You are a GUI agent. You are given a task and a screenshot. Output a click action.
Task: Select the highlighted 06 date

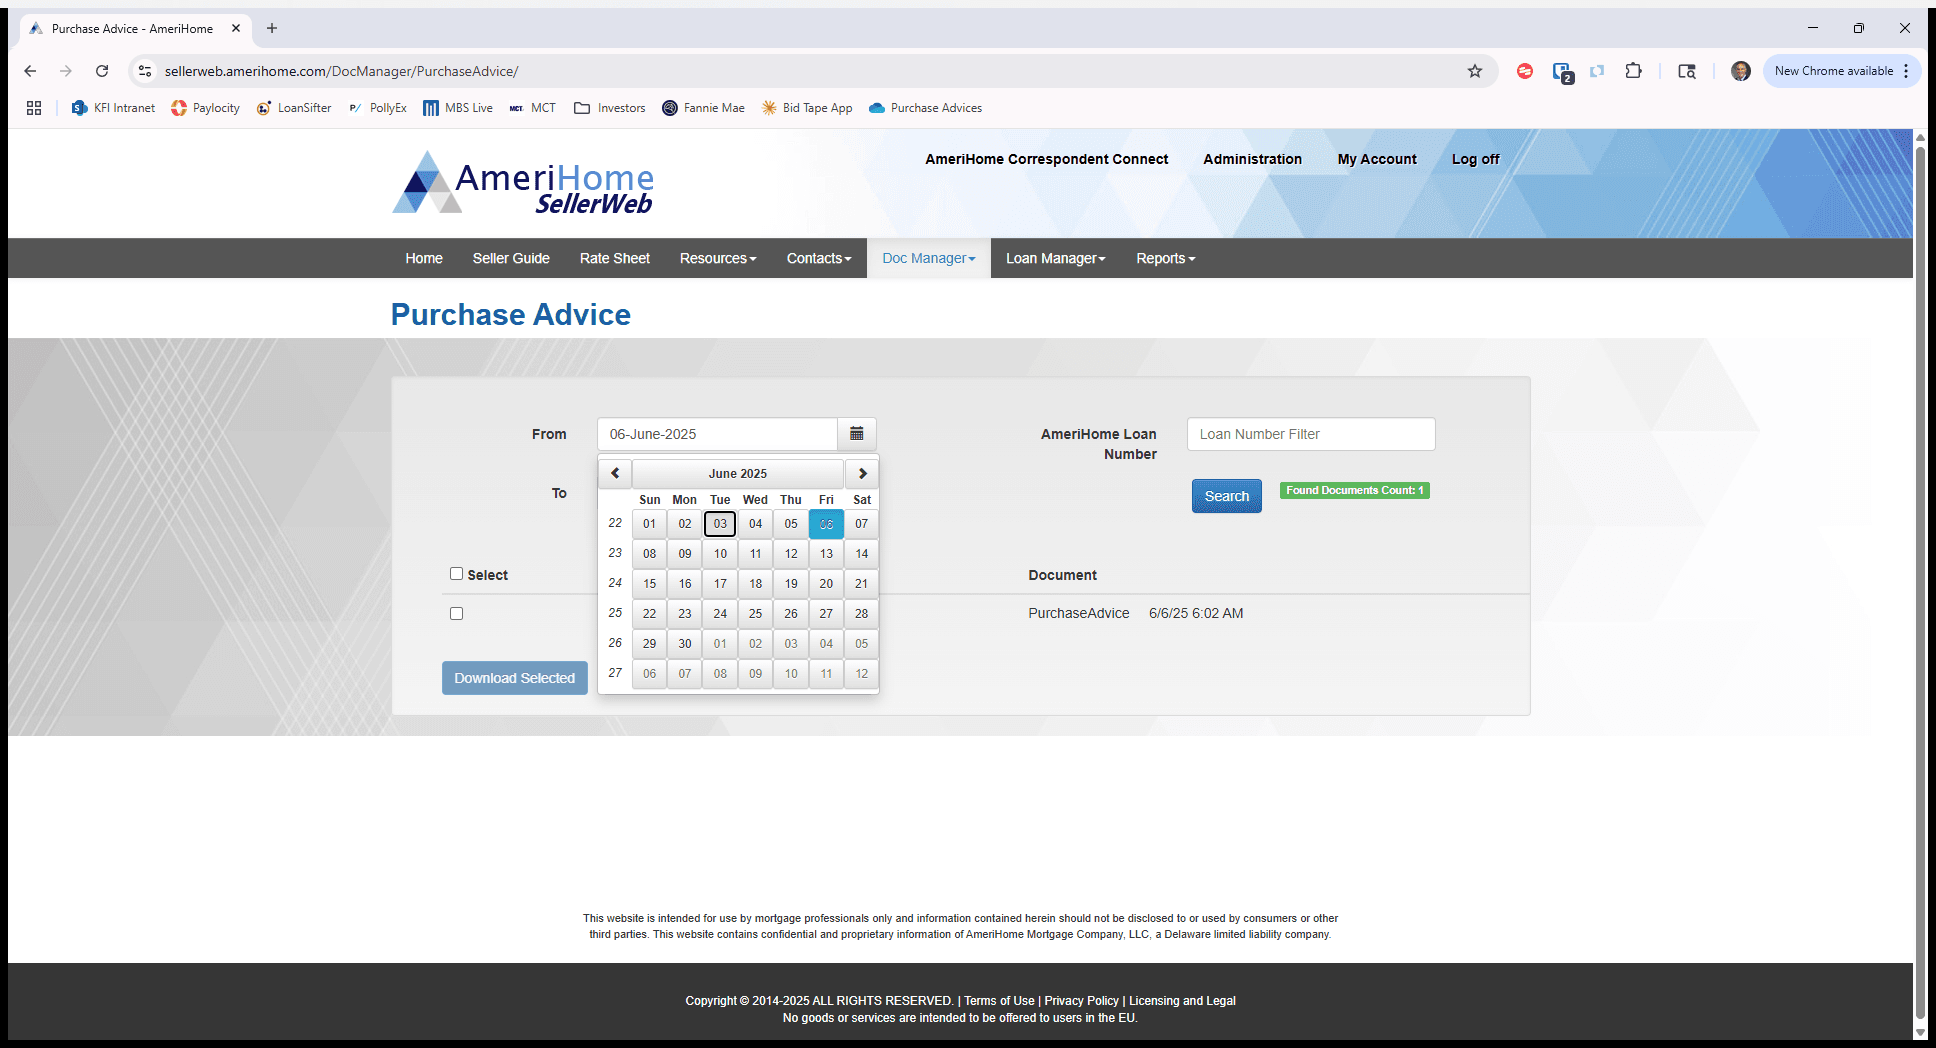coord(826,524)
